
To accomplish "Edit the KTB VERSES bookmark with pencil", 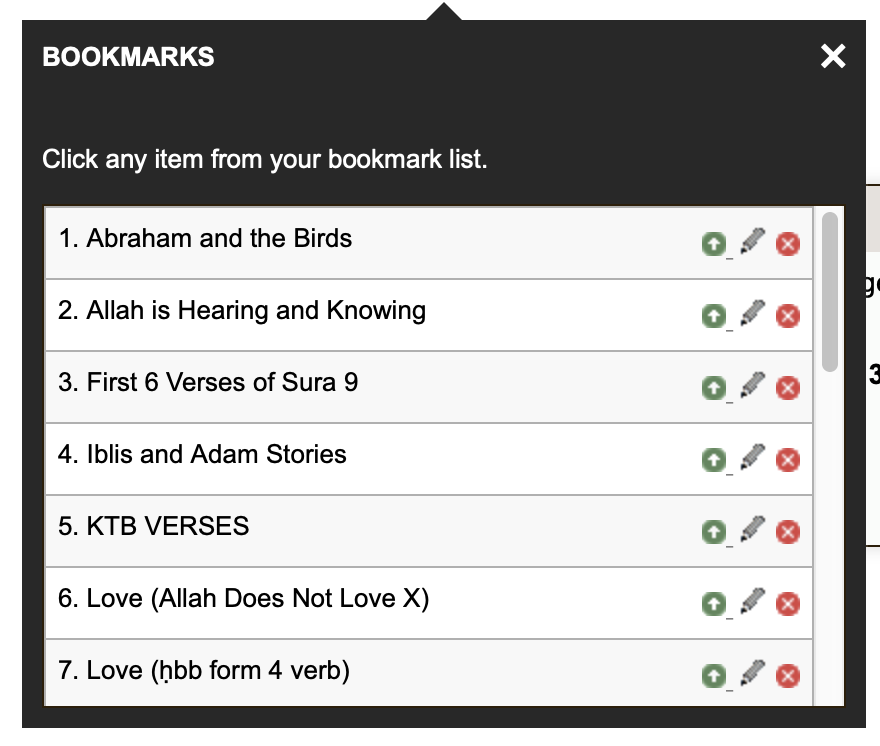I will coord(753,529).
